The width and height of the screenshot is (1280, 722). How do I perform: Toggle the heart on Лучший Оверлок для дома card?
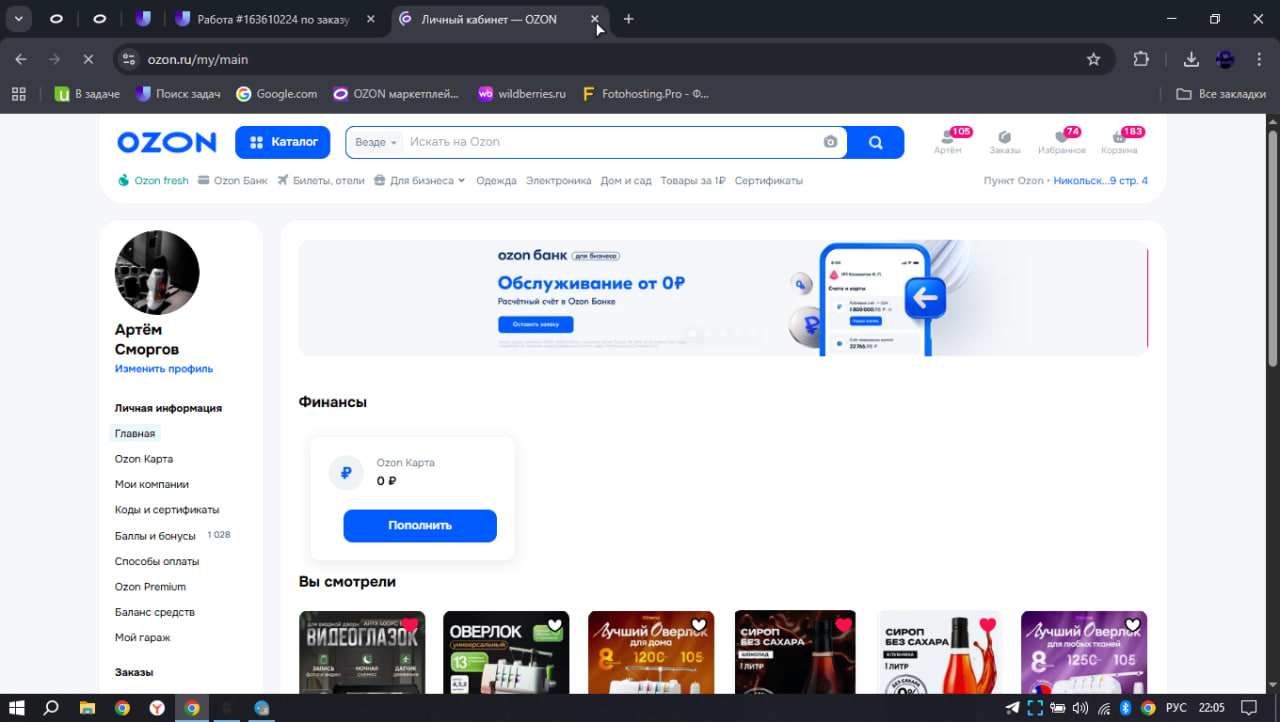click(x=698, y=626)
